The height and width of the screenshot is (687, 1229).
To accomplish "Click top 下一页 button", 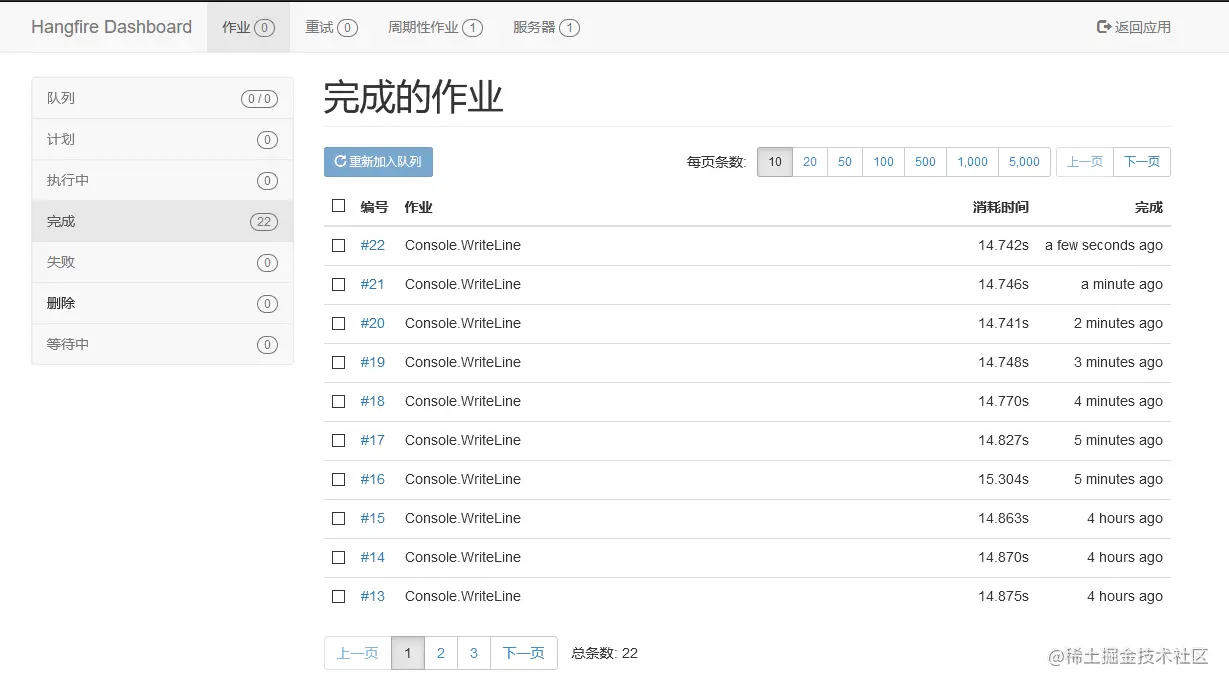I will [1142, 162].
